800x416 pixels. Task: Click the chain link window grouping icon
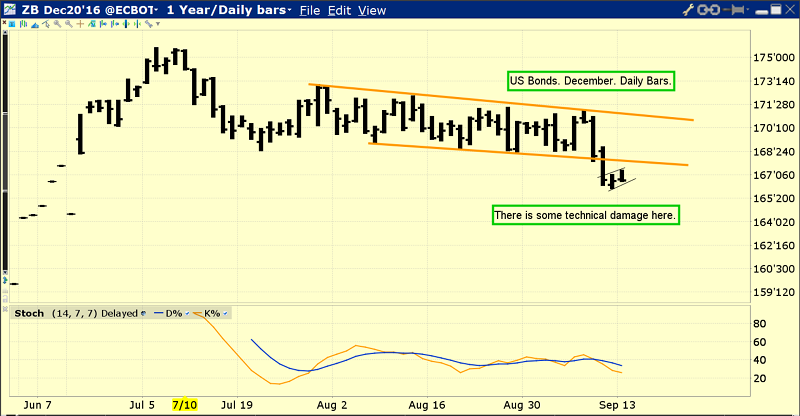[708, 9]
